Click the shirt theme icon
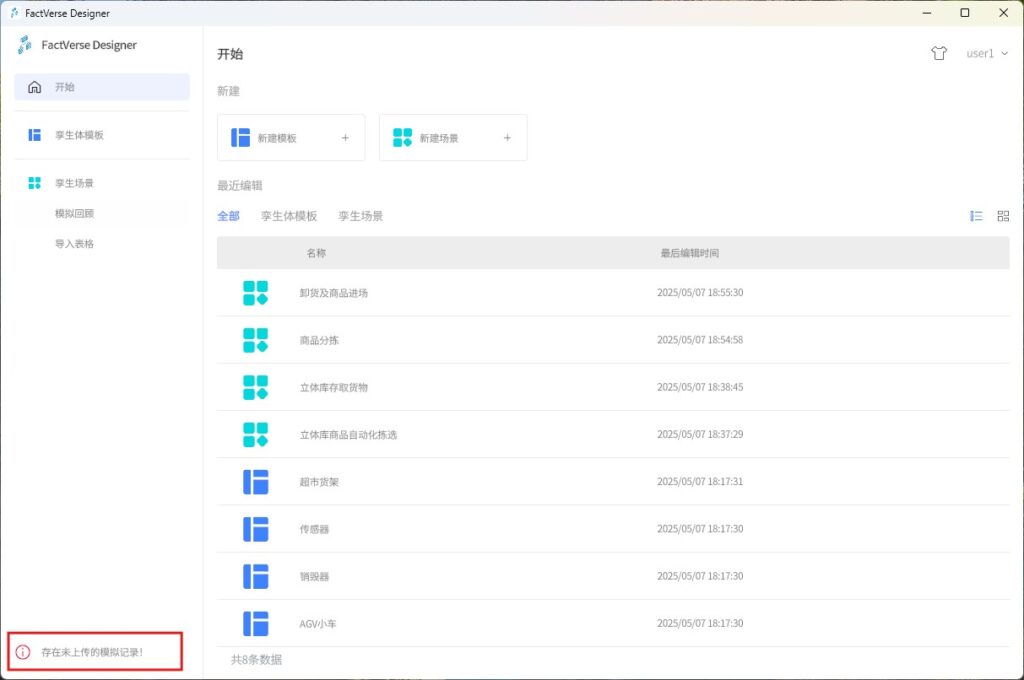 tap(938, 54)
